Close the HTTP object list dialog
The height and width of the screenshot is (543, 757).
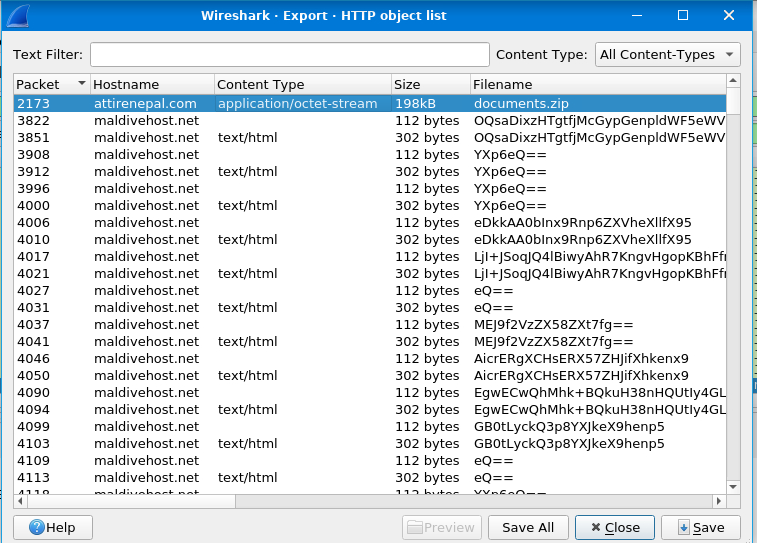coord(615,528)
